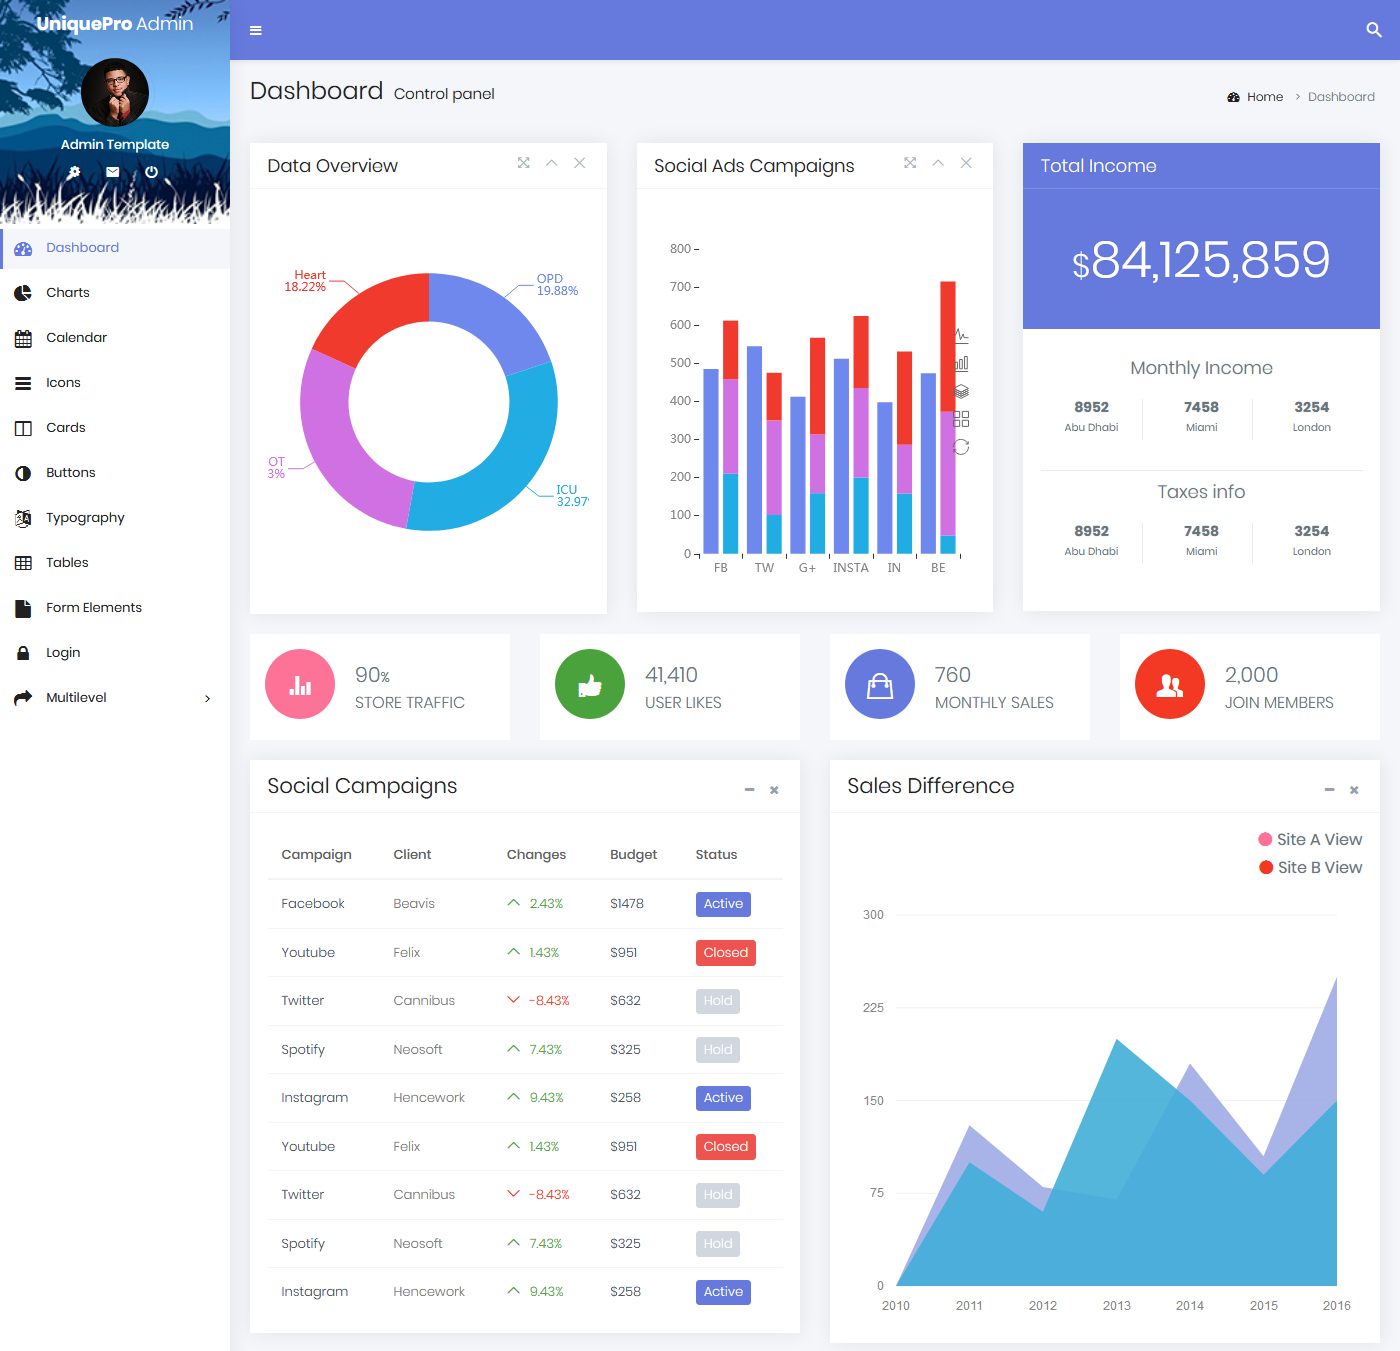Click the Join Members people icon
Screen dimensions: 1400x1351
tap(1170, 684)
